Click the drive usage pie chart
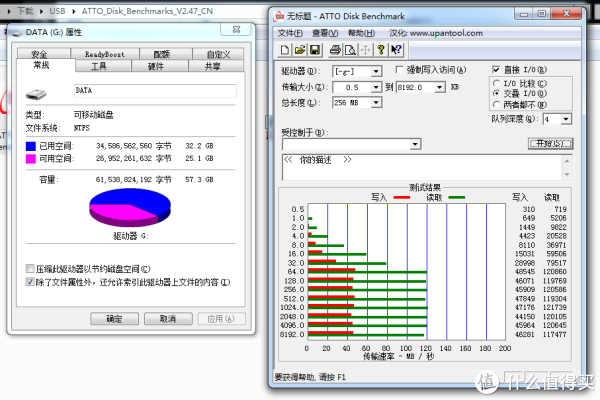Screen dimensions: 600x400 pos(130,208)
